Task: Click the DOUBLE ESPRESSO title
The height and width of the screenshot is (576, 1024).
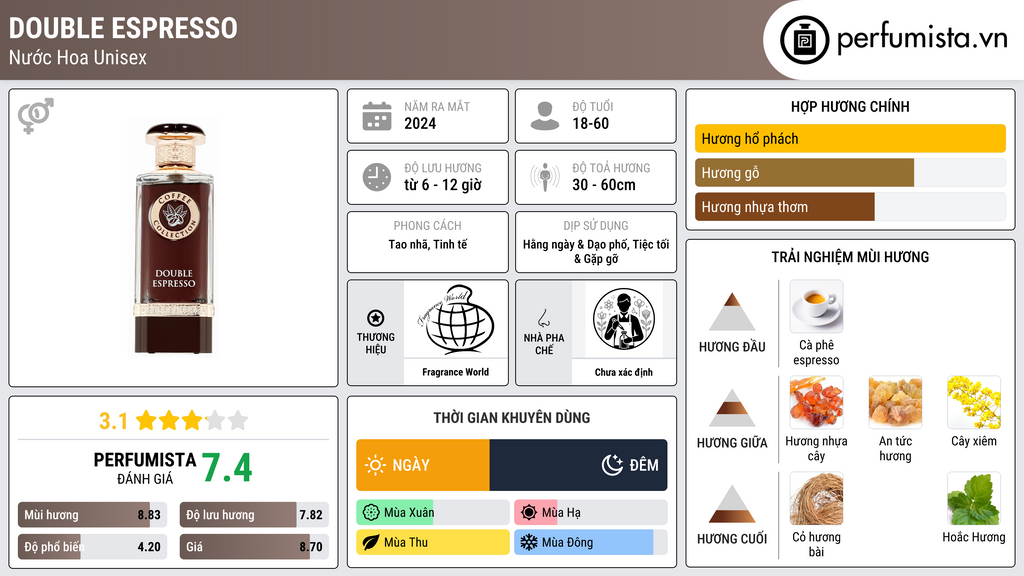Action: pos(123,29)
